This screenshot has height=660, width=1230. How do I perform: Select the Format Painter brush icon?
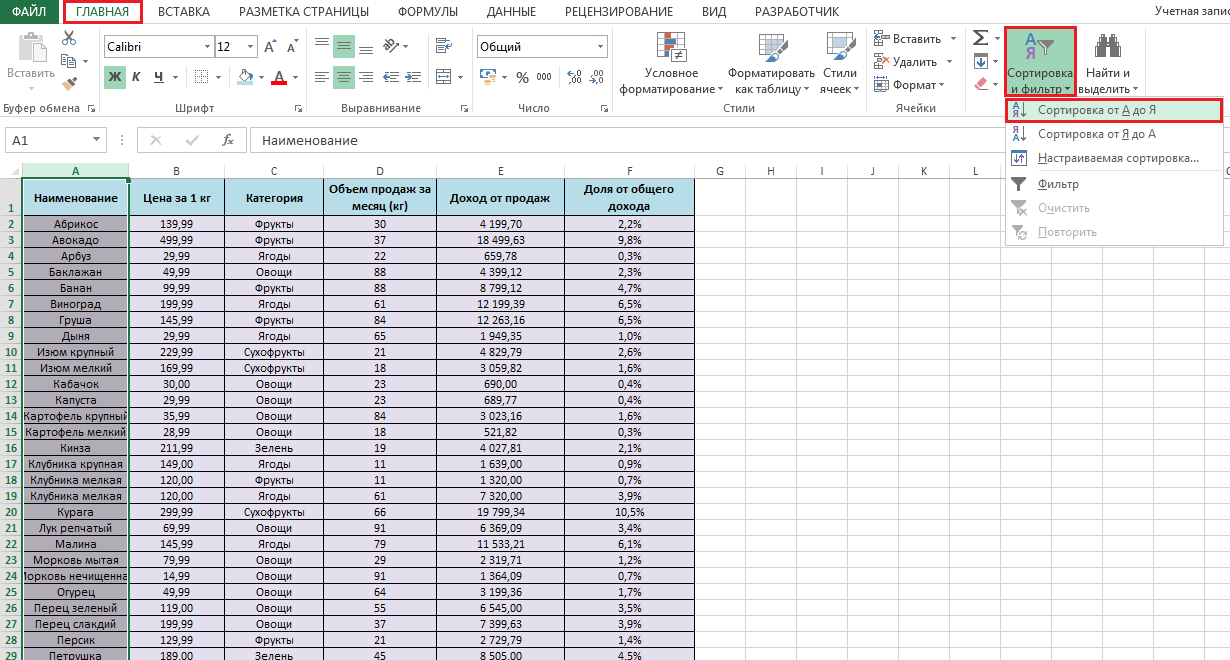[x=69, y=84]
